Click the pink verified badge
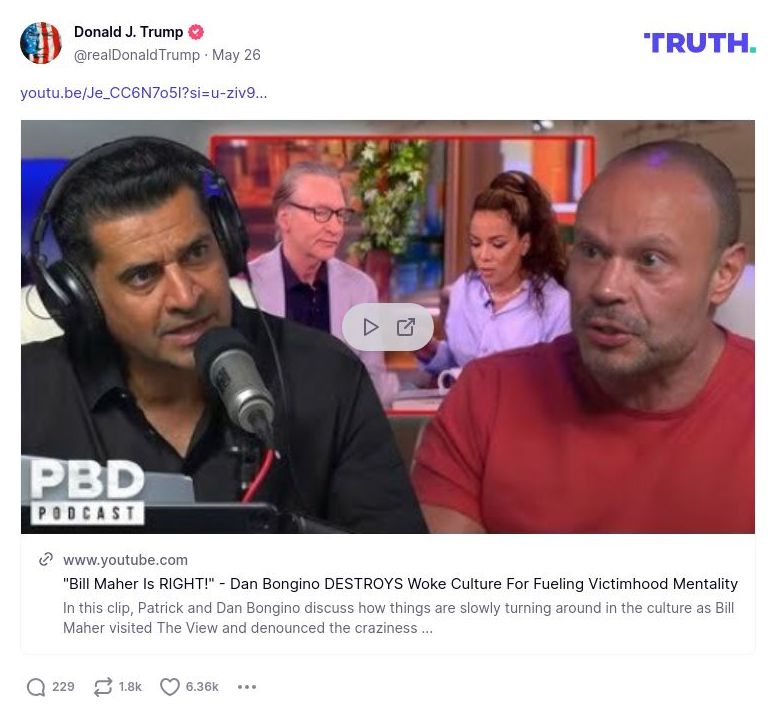Viewport: 777px width, 717px height. [196, 32]
